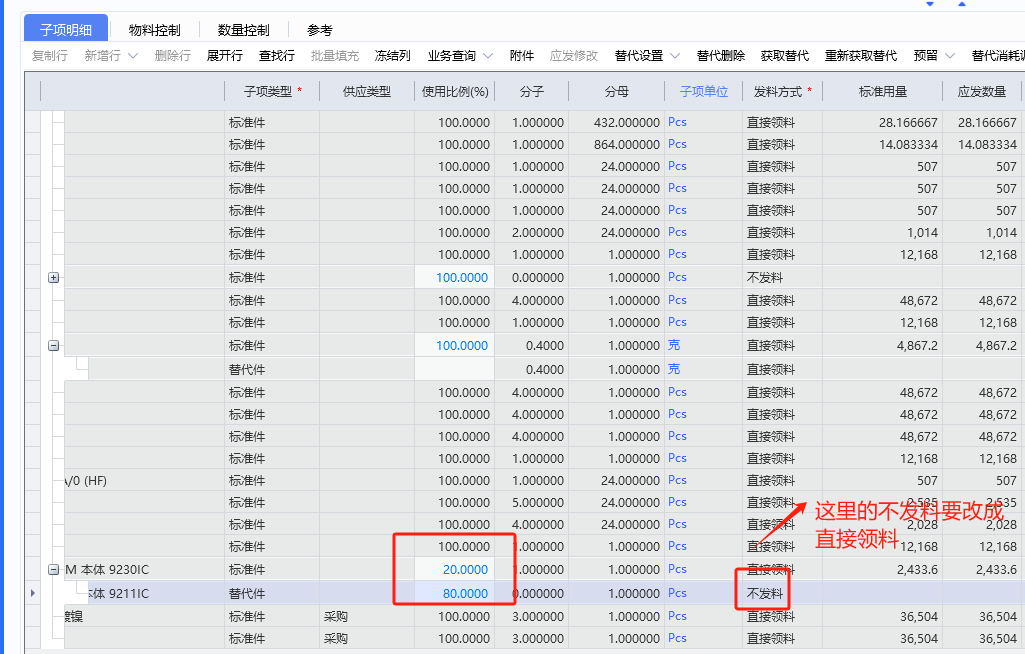Click the 克 unit link in 替代件 row
The width and height of the screenshot is (1025, 654).
point(674,370)
